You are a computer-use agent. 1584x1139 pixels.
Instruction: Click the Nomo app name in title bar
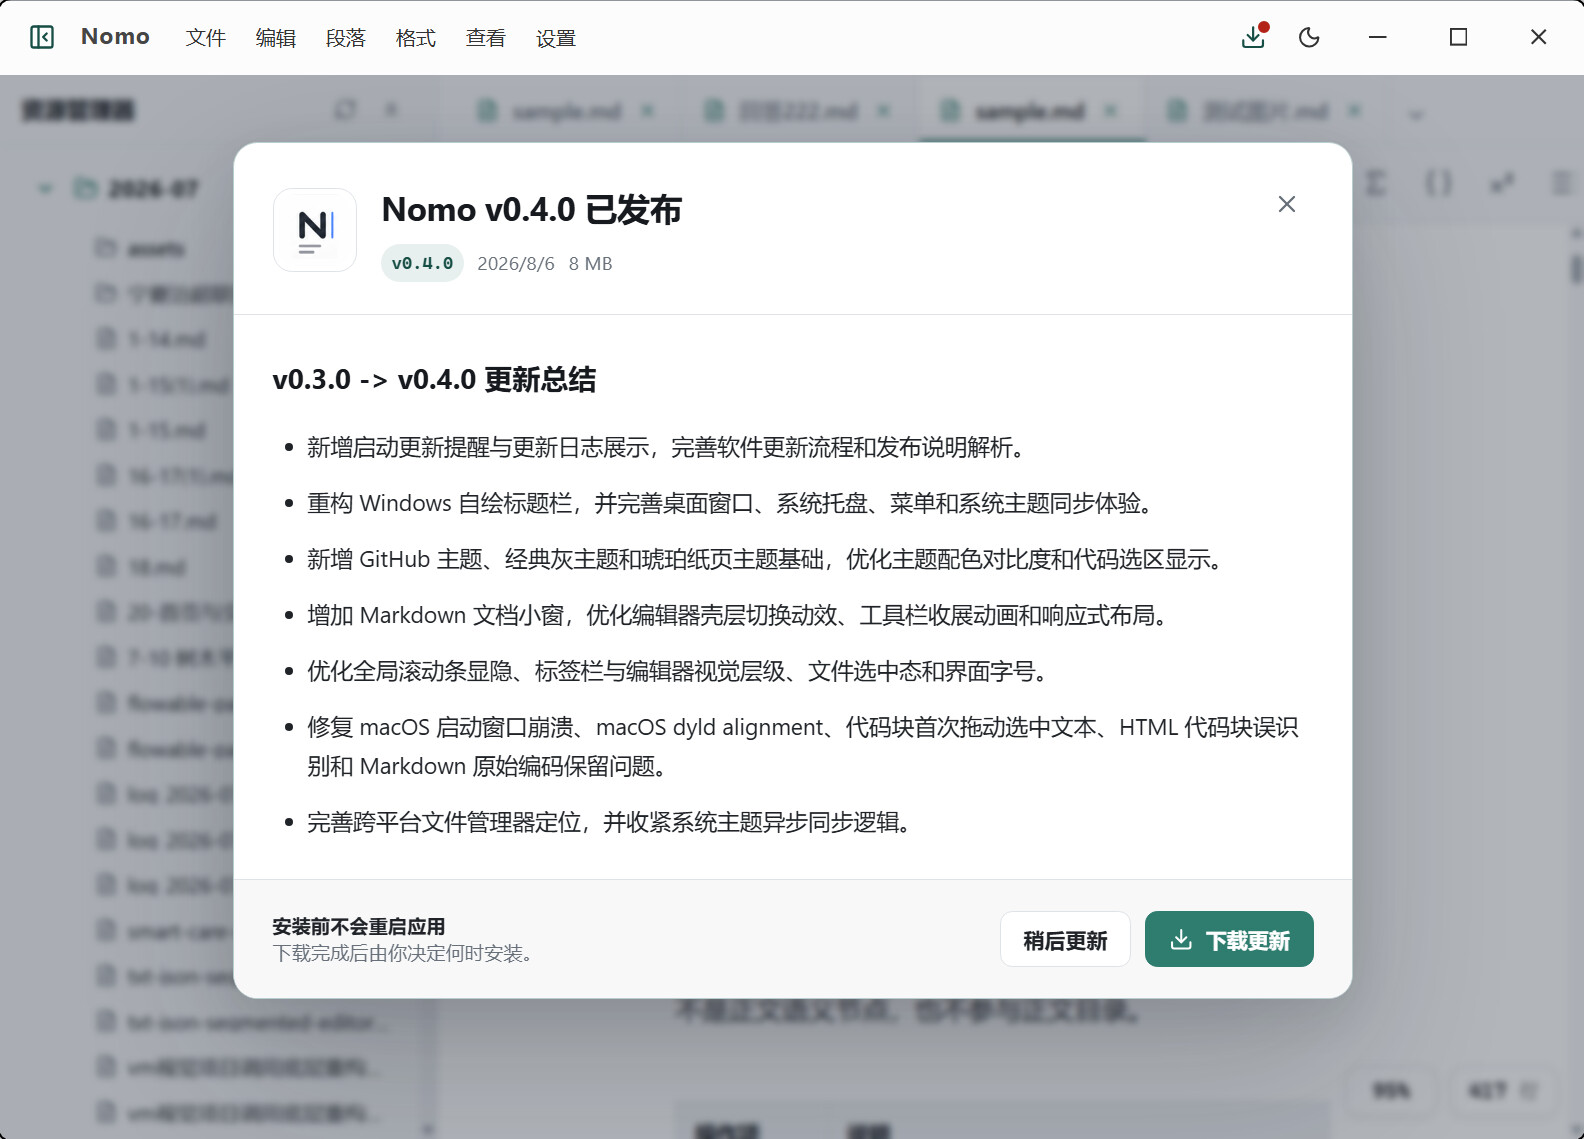[x=115, y=37]
